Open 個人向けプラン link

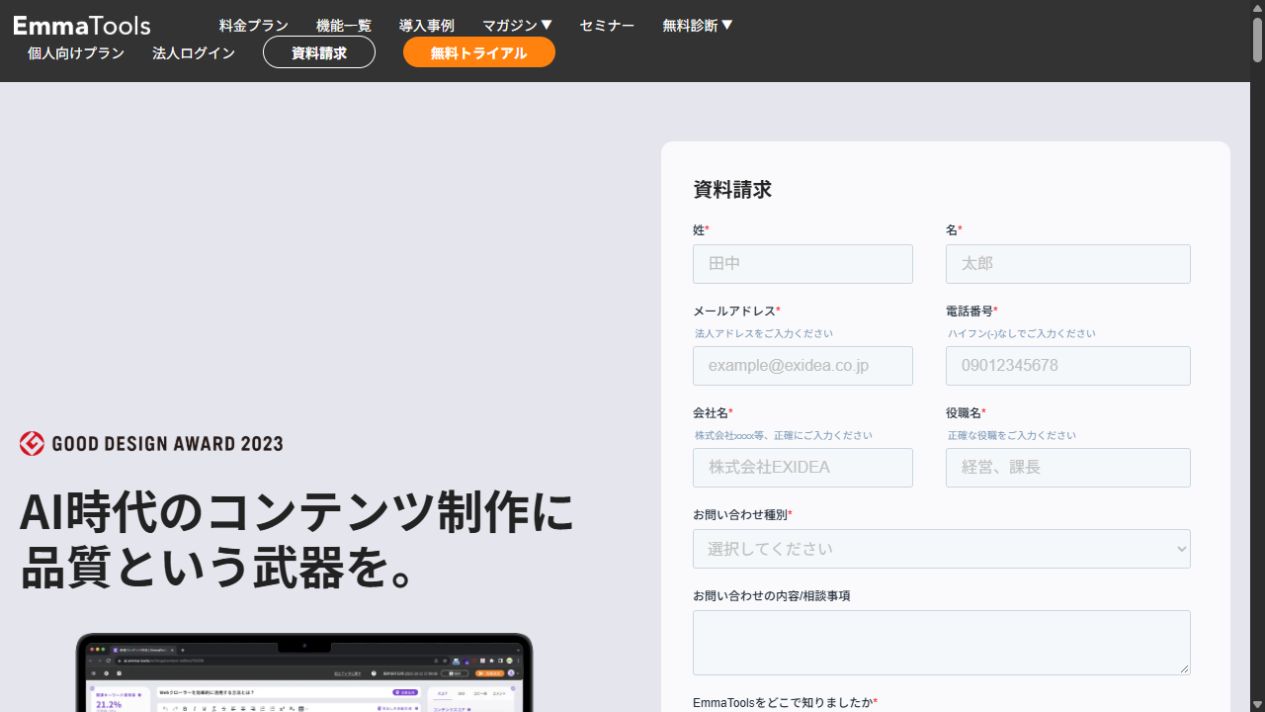click(76, 53)
